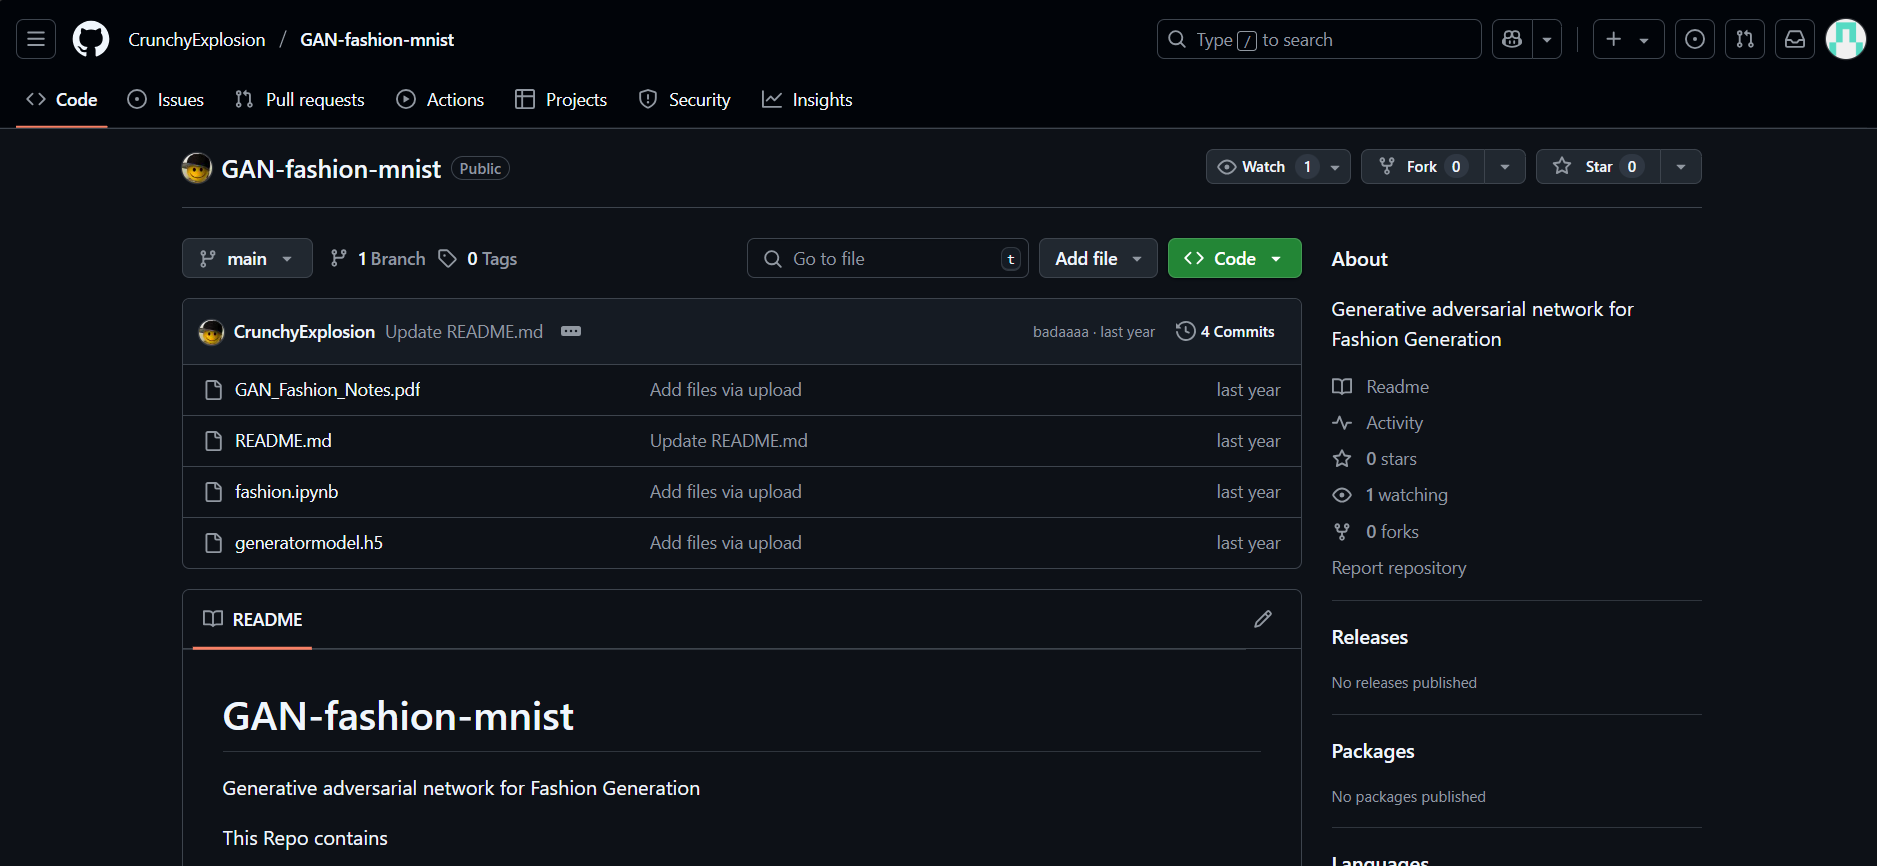Click 'Add files via upload' for fashion.ipynb
Viewport: 1877px width, 866px height.
click(x=726, y=492)
